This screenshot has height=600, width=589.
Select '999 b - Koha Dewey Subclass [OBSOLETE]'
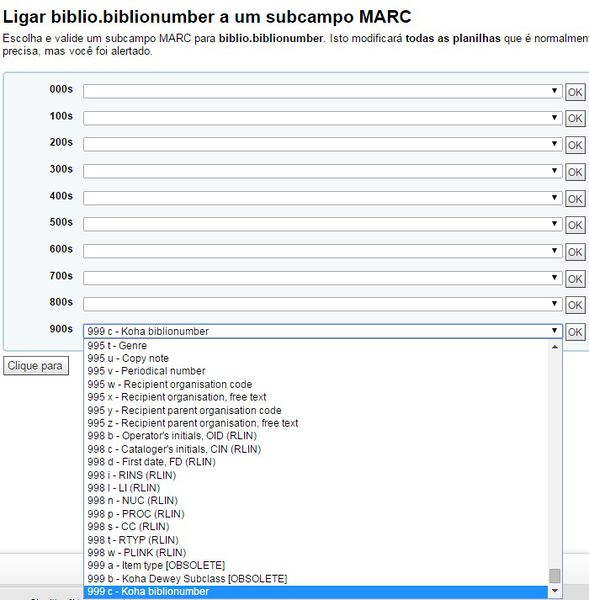coord(316,578)
